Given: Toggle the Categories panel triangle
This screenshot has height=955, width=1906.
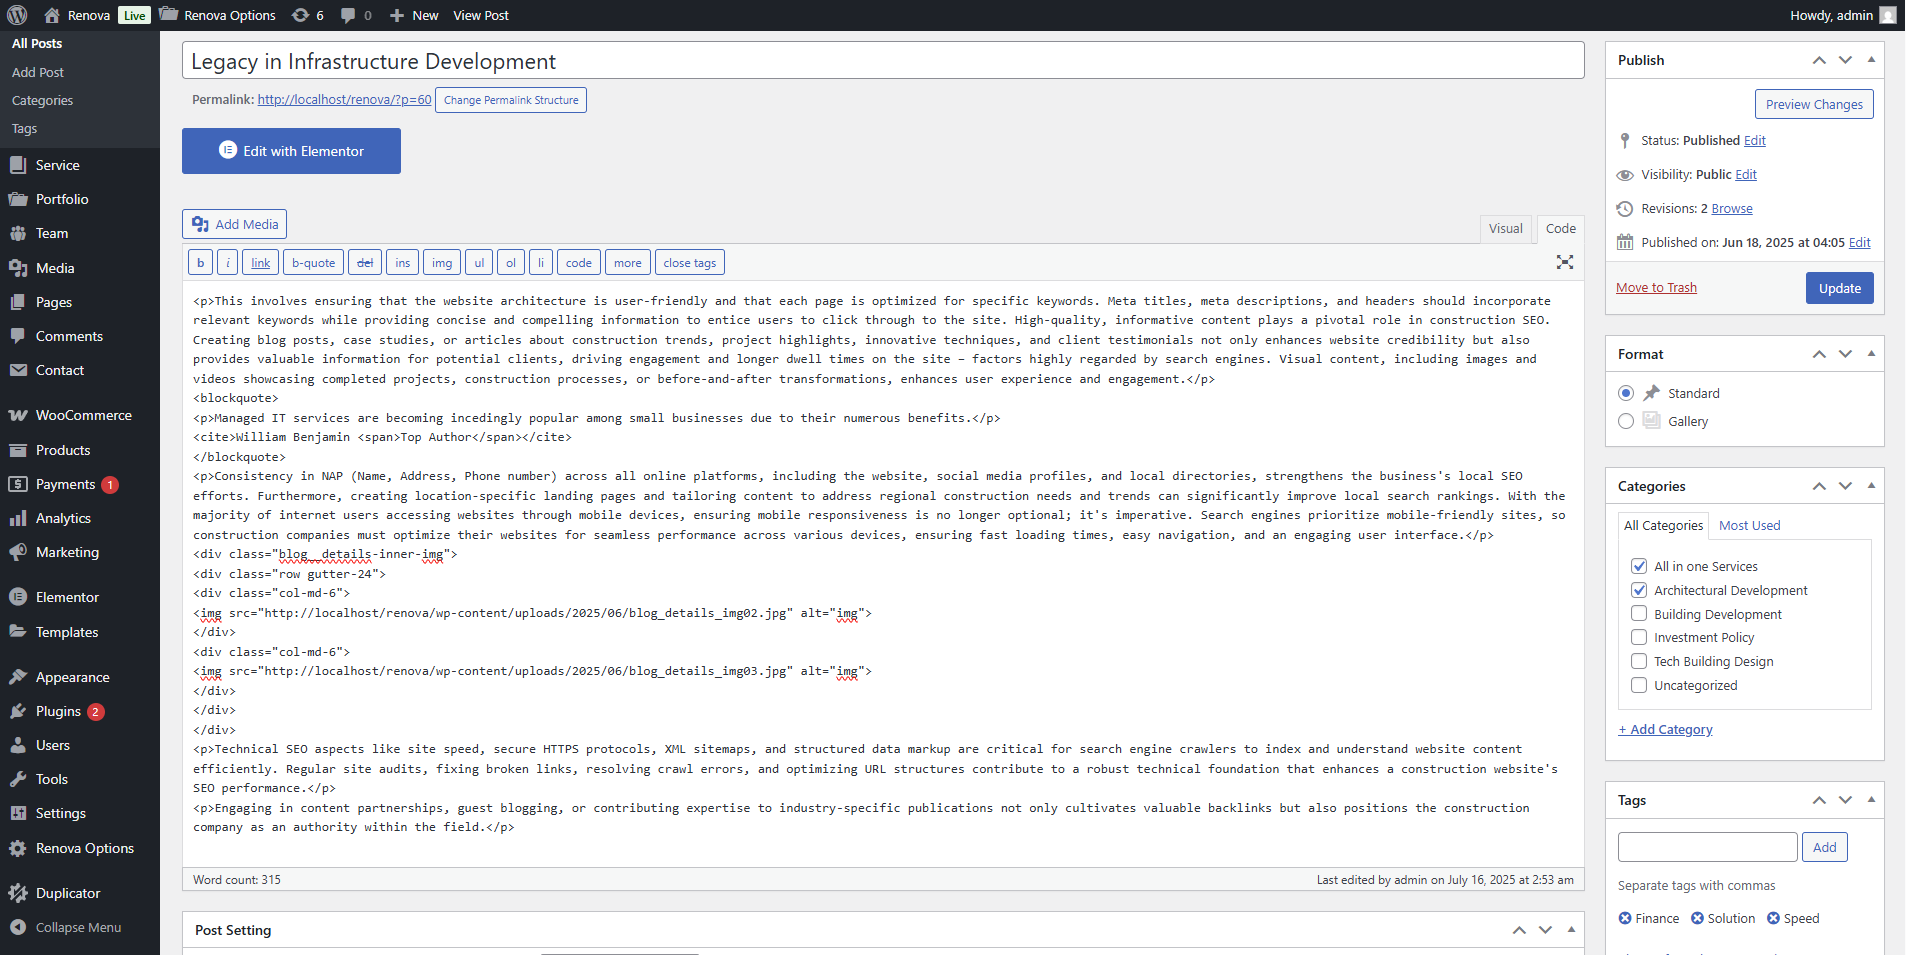Looking at the screenshot, I should coord(1871,486).
